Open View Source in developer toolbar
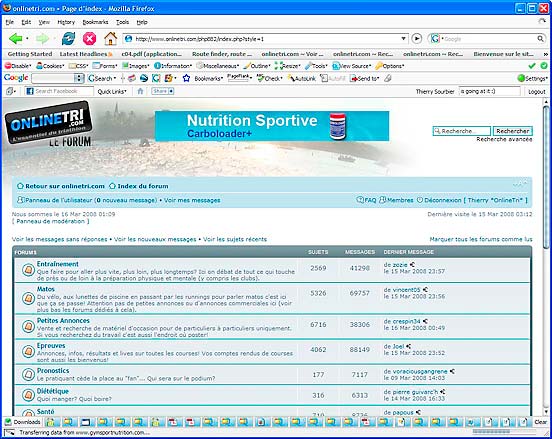 (x=352, y=66)
